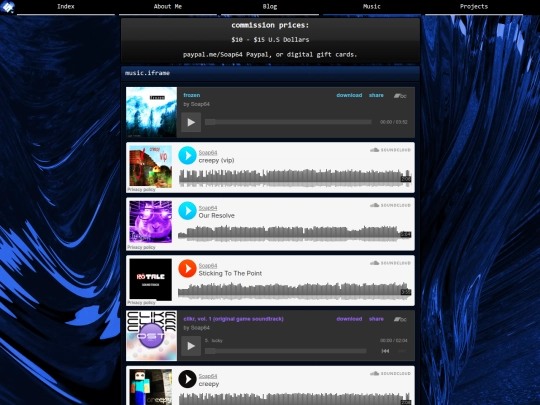540x405 pixels.
Task: Click creepy Minecraft artwork thumbnail
Action: coord(150,387)
